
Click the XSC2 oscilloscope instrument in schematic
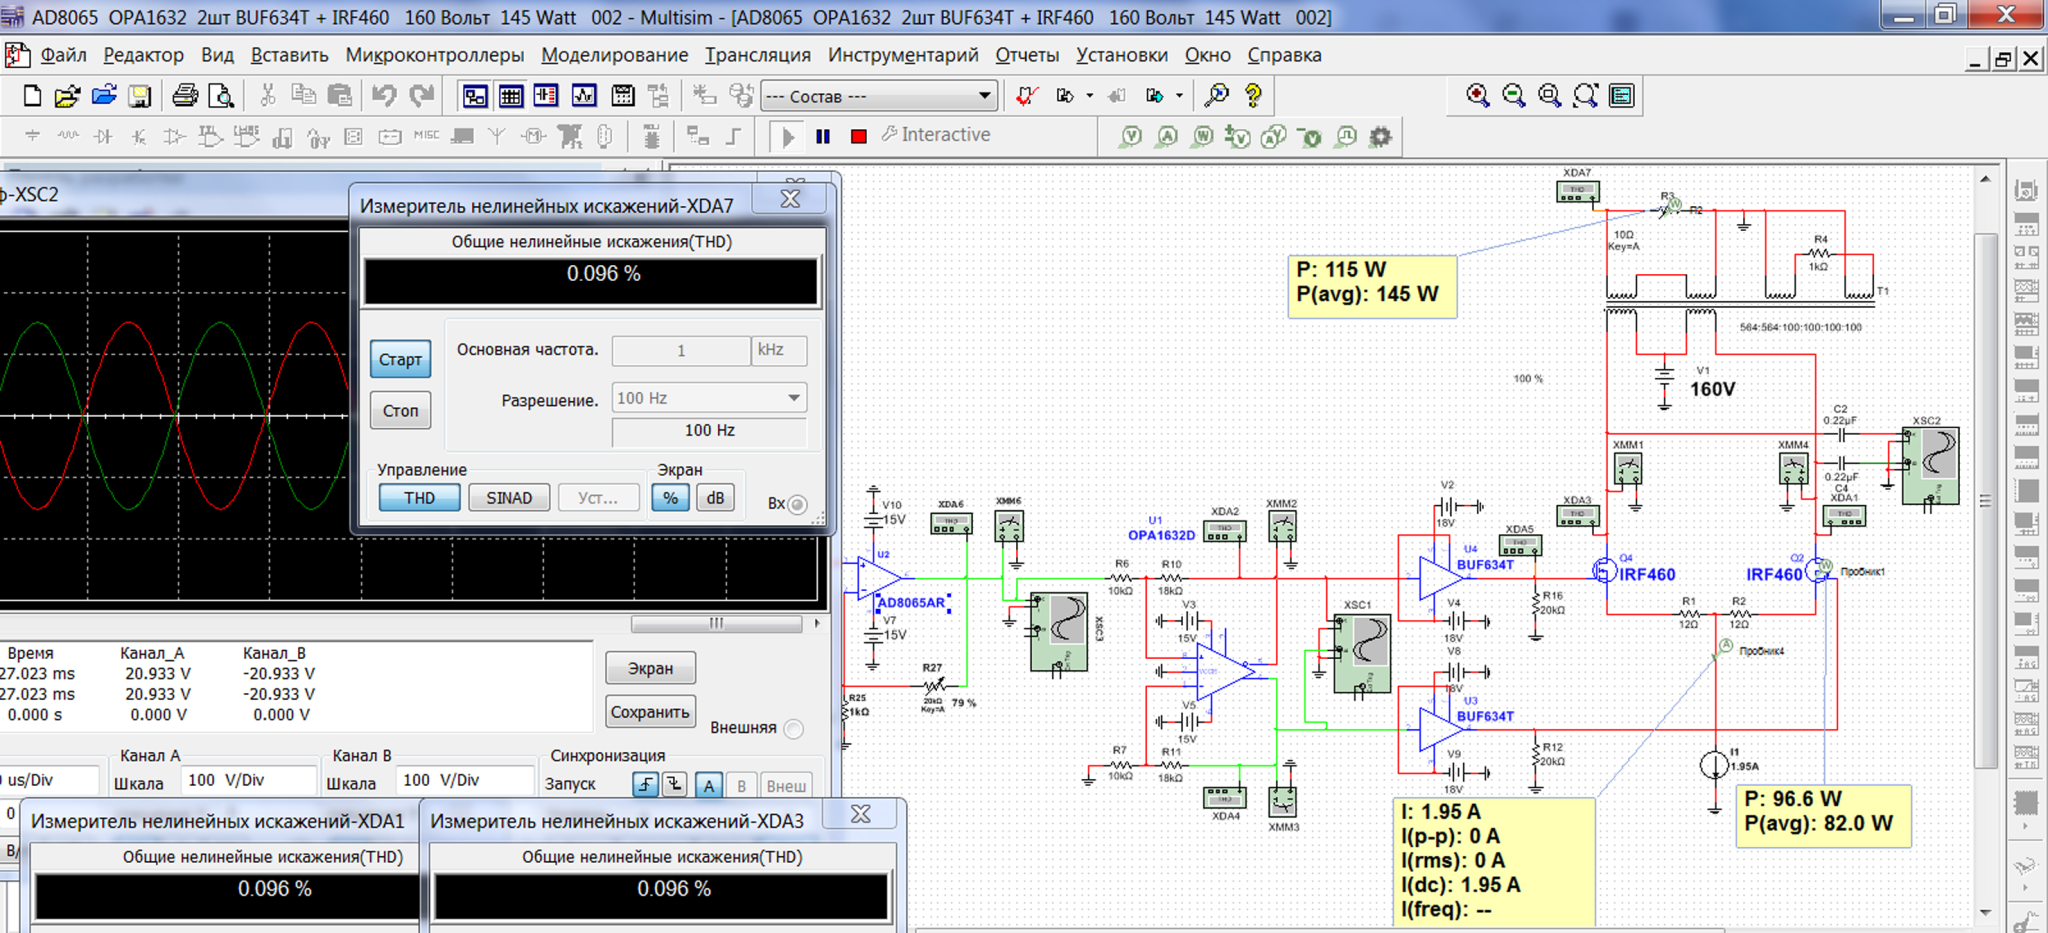point(1931,467)
